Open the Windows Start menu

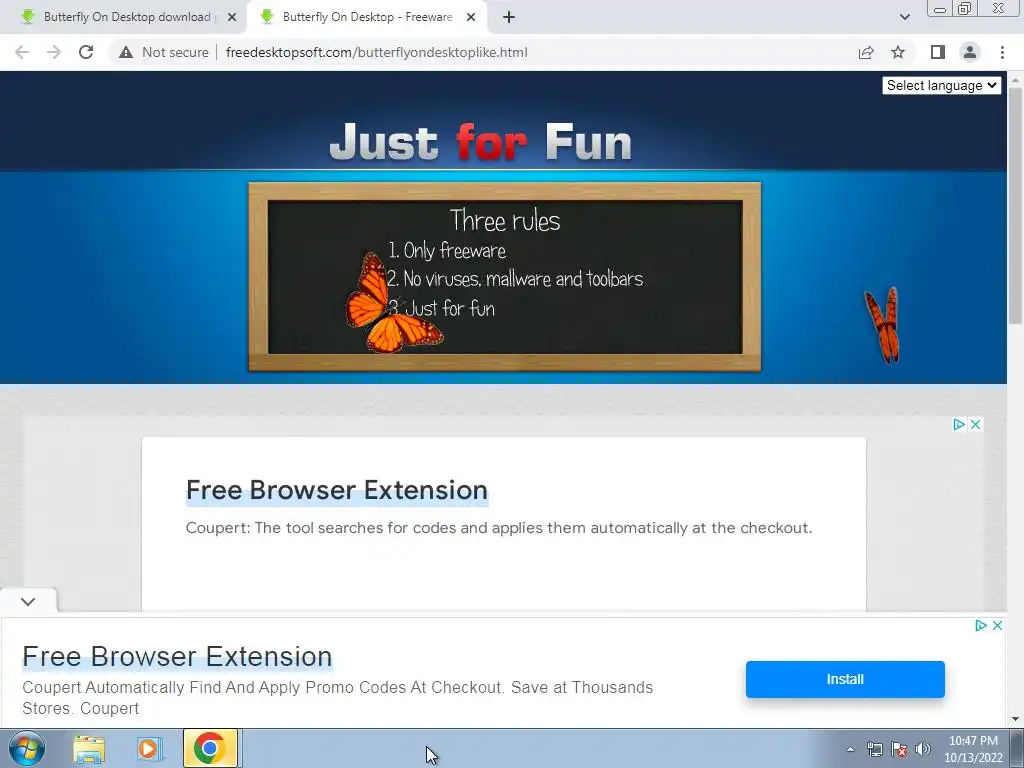click(26, 748)
